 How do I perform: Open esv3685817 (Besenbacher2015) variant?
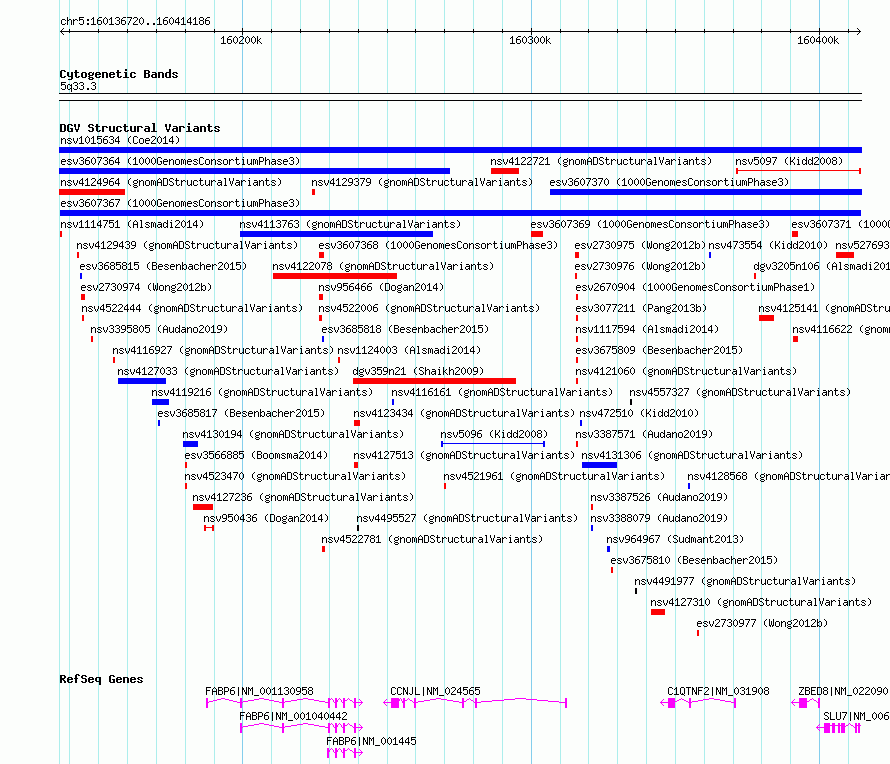point(241,413)
